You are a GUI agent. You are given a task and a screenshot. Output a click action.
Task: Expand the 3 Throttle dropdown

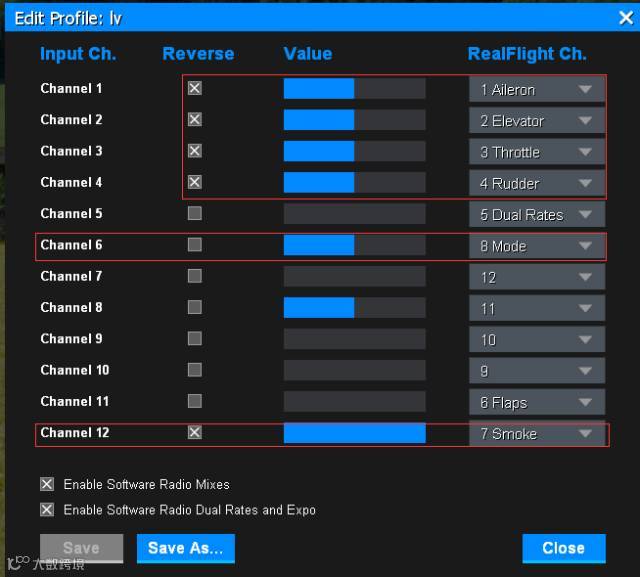(x=537, y=152)
